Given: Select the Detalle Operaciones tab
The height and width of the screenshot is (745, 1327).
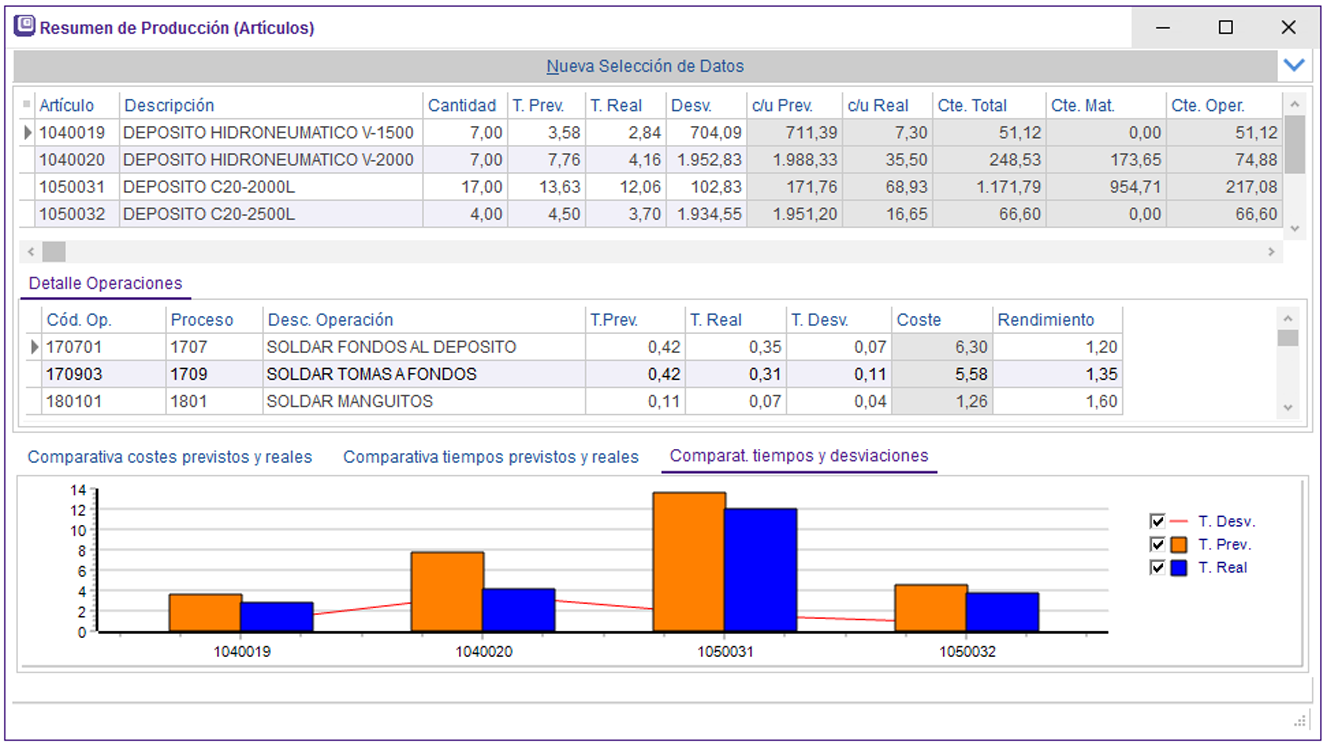Looking at the screenshot, I should (105, 284).
